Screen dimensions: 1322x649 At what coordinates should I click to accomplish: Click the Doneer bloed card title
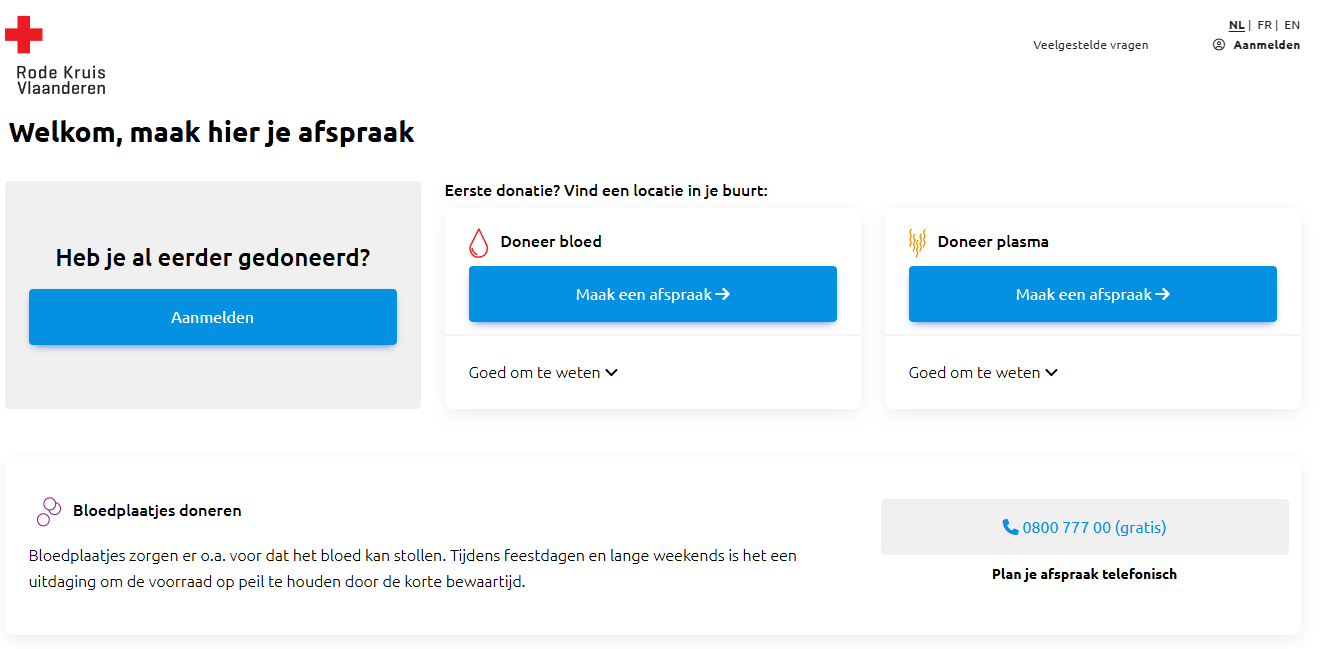click(551, 242)
